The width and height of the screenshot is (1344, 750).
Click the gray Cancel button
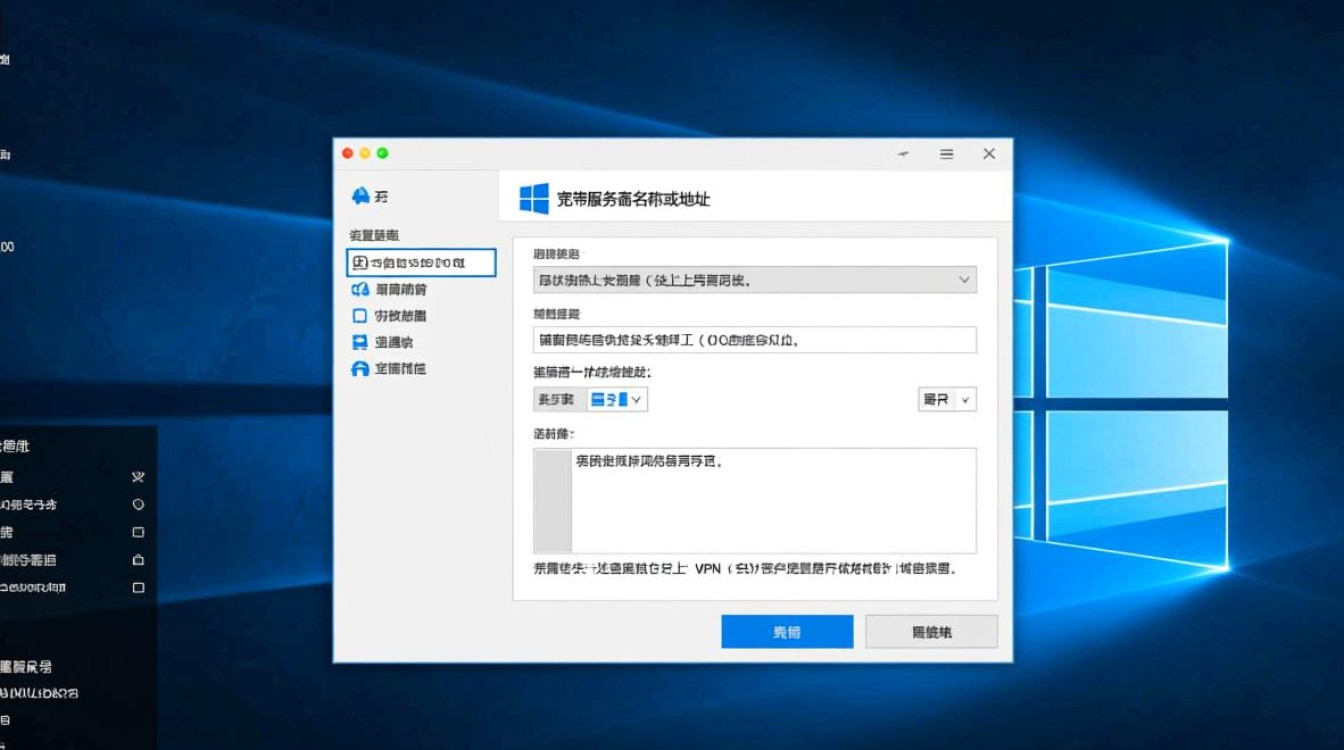931,631
